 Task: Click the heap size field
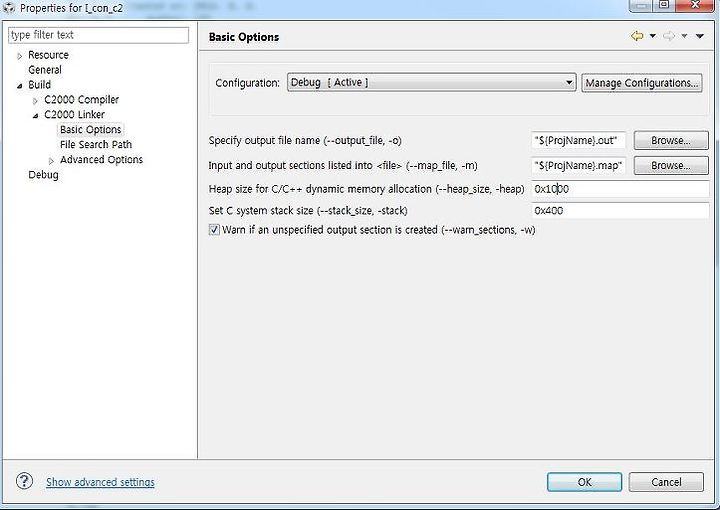click(x=620, y=189)
